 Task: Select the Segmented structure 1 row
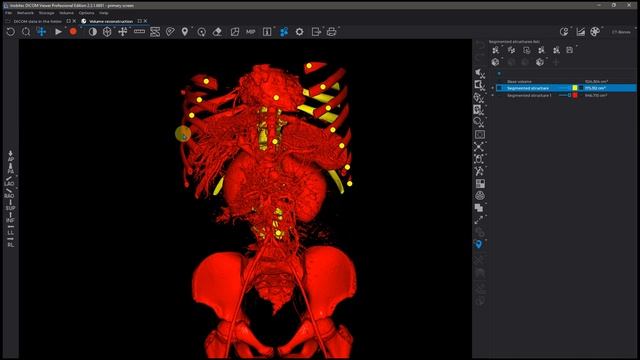point(563,95)
